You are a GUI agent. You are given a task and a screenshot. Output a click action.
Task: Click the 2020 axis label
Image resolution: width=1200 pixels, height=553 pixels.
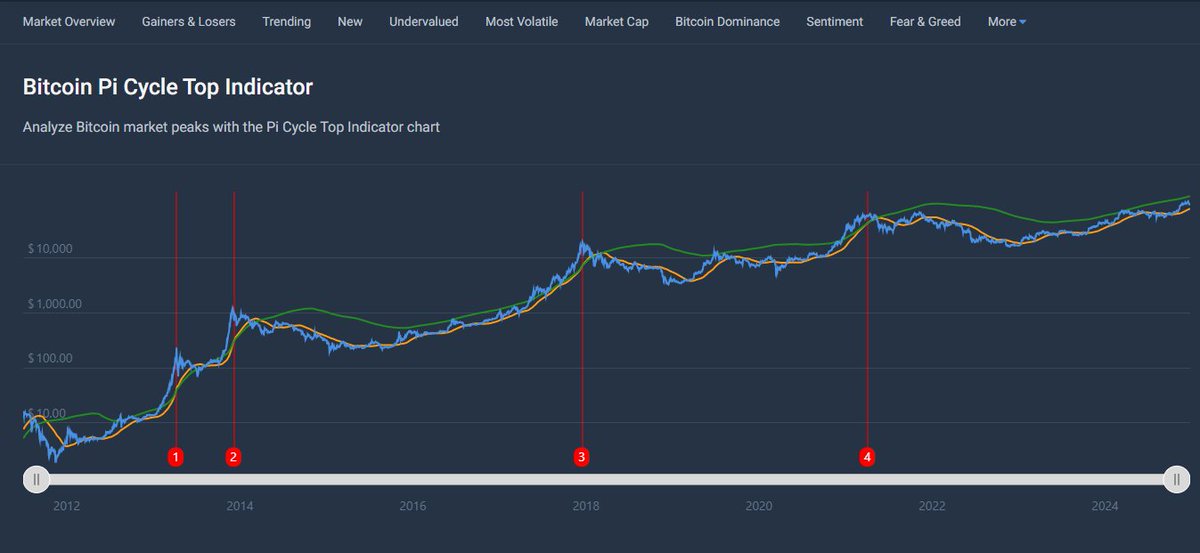pyautogui.click(x=759, y=506)
